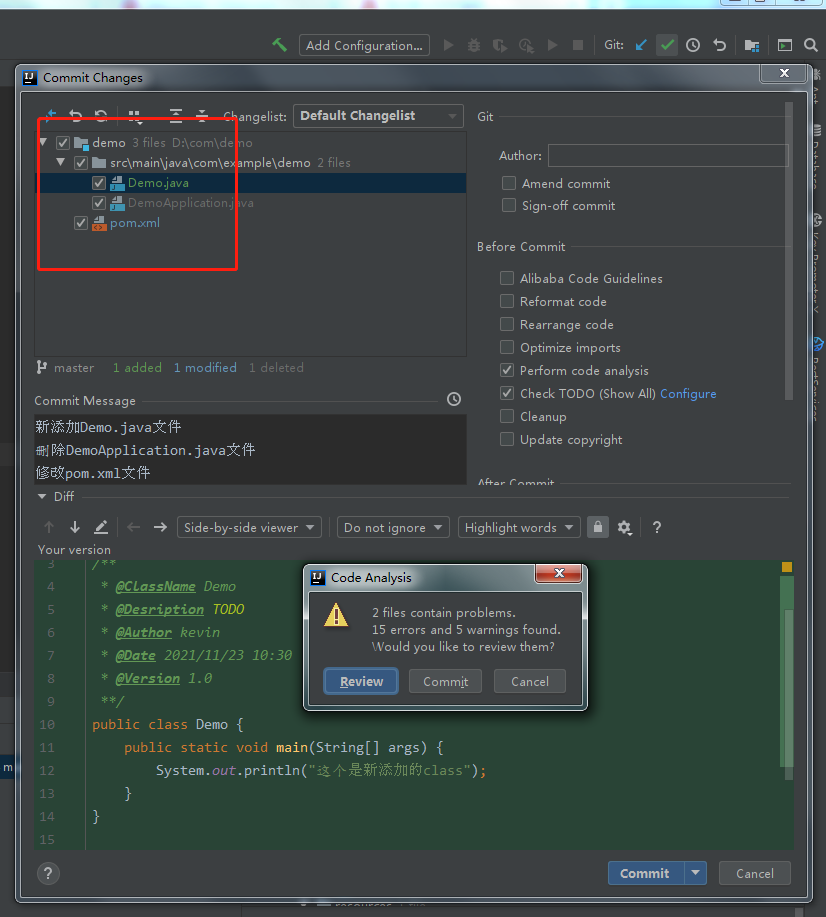826x917 pixels.
Task: Collapse the demo root tree node
Action: pos(43,142)
